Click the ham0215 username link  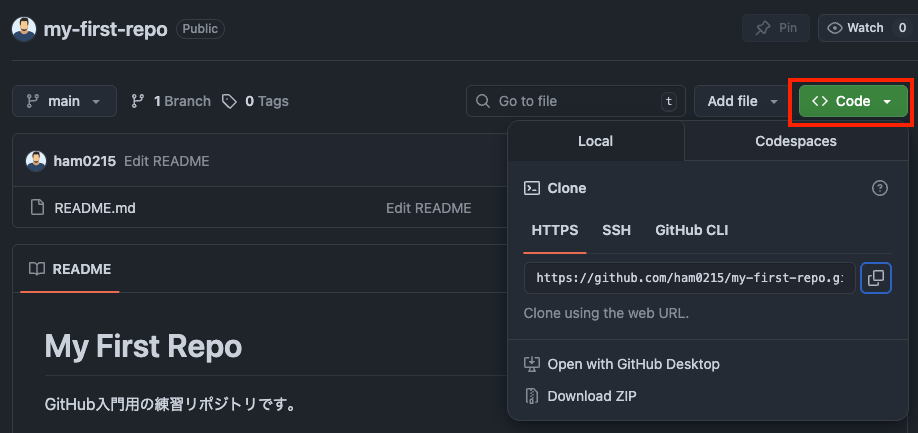[x=85, y=161]
